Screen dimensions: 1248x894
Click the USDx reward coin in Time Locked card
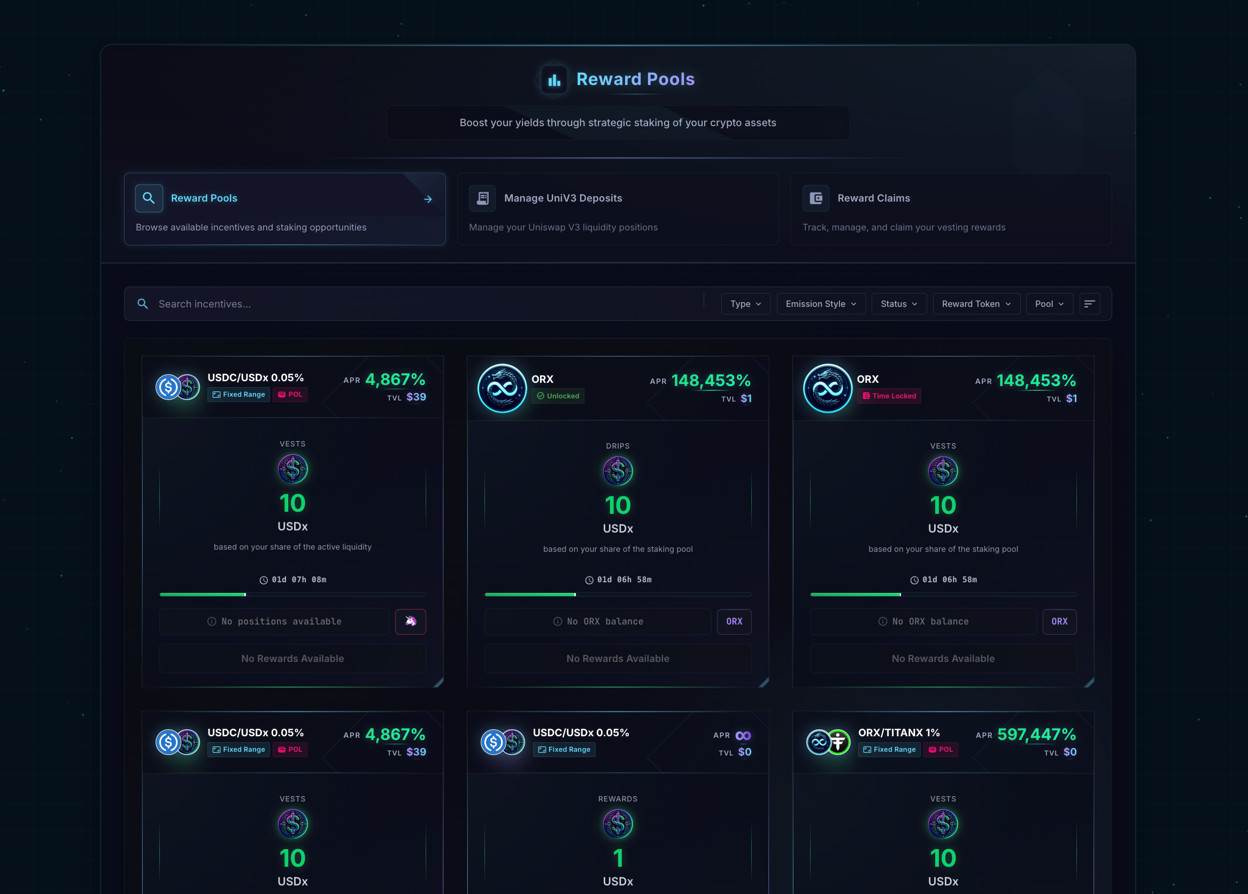tap(942, 471)
